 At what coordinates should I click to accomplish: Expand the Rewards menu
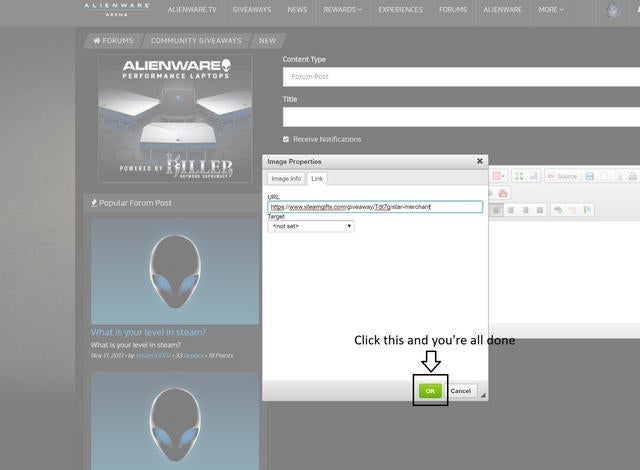click(x=342, y=10)
